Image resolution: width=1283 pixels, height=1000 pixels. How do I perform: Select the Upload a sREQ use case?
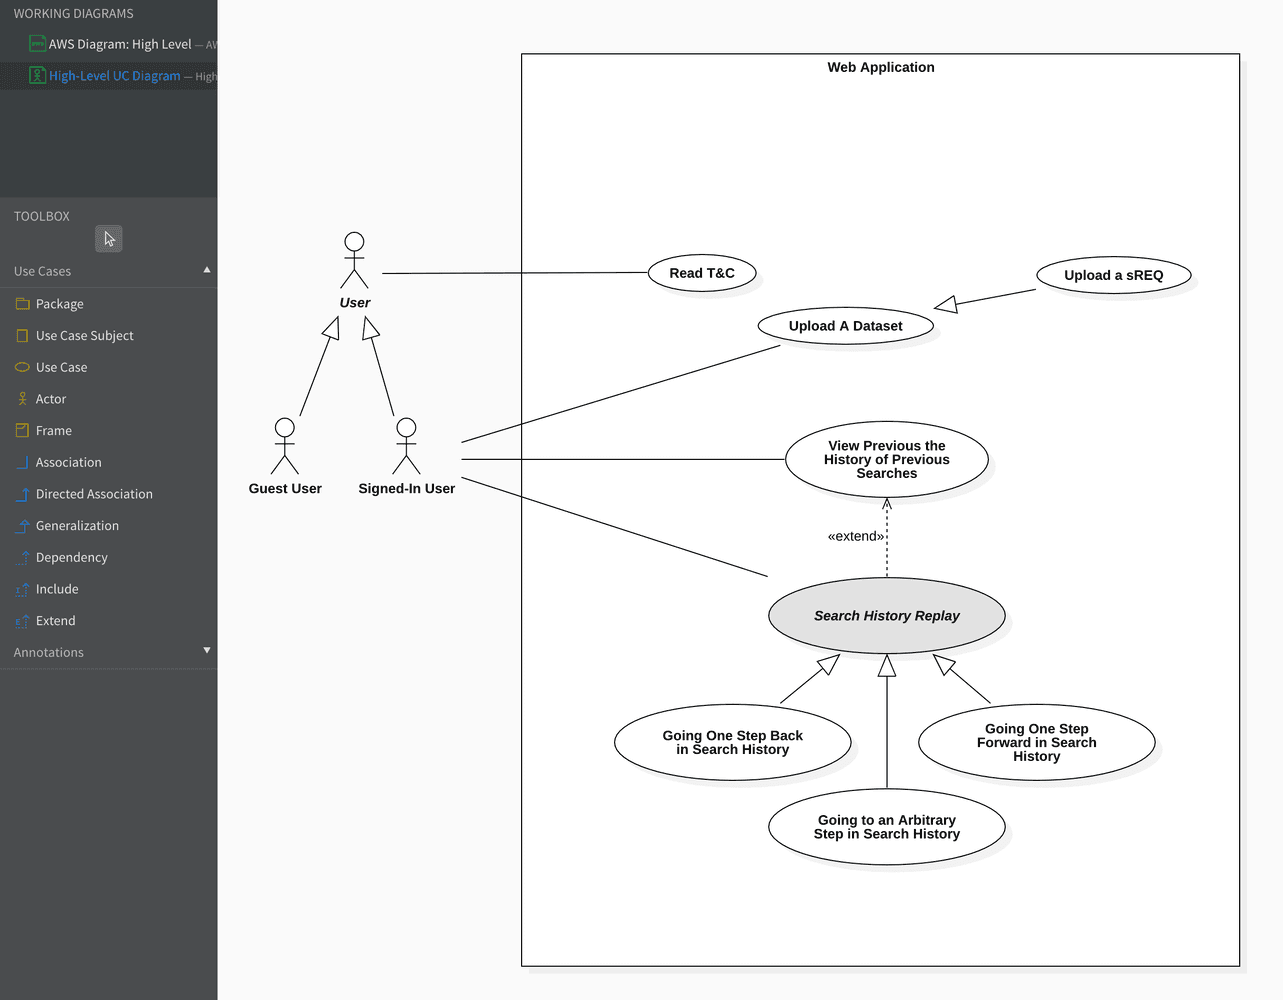pos(1113,275)
